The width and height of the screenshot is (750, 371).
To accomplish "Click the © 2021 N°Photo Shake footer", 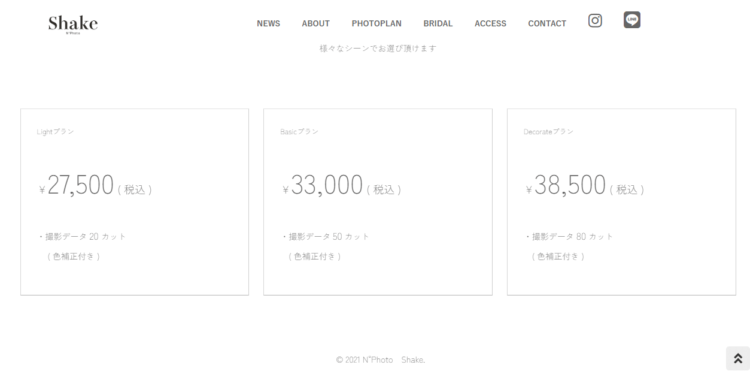I will click(x=381, y=360).
